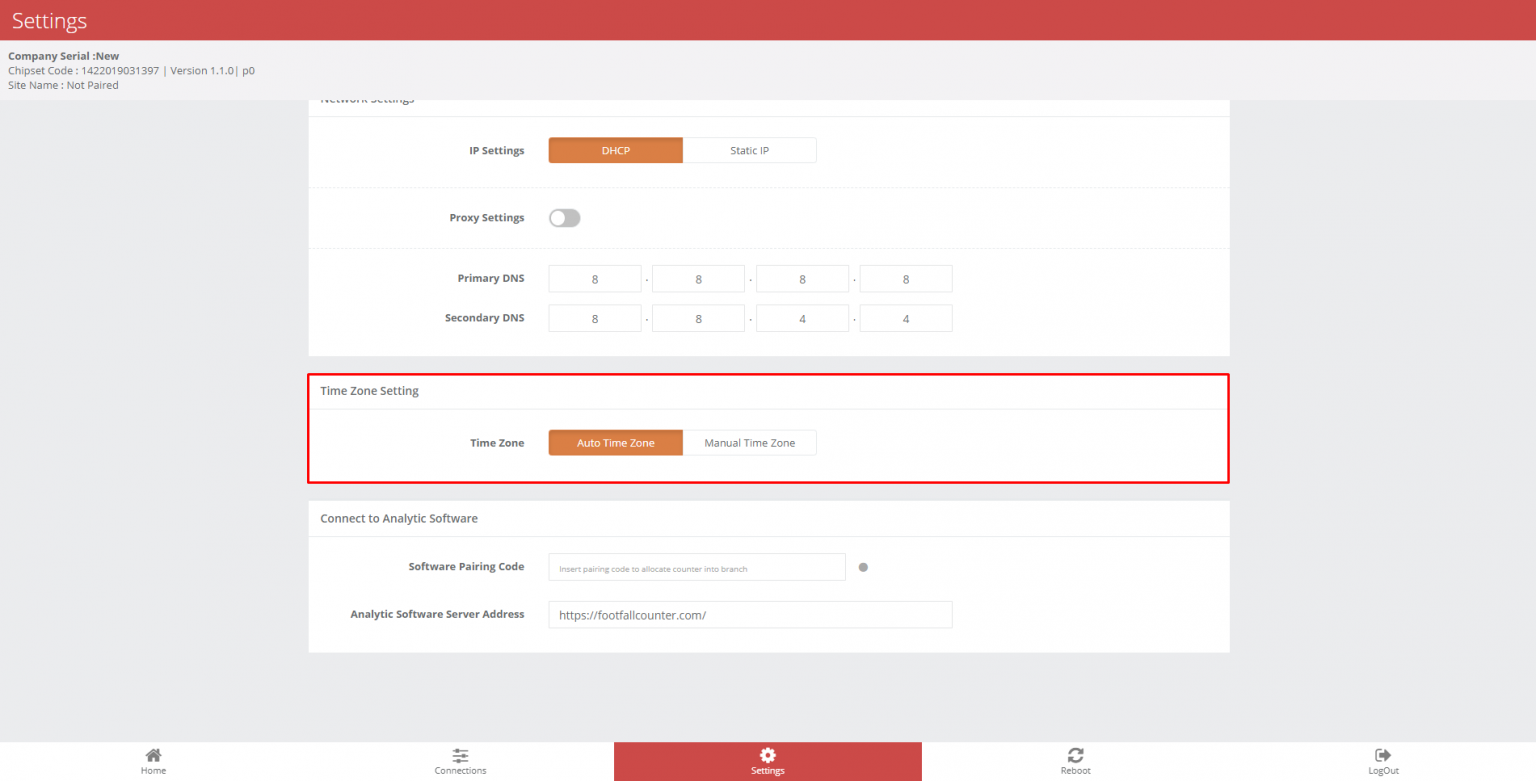
Task: Click second octet of Primary DNS
Action: coord(698,279)
